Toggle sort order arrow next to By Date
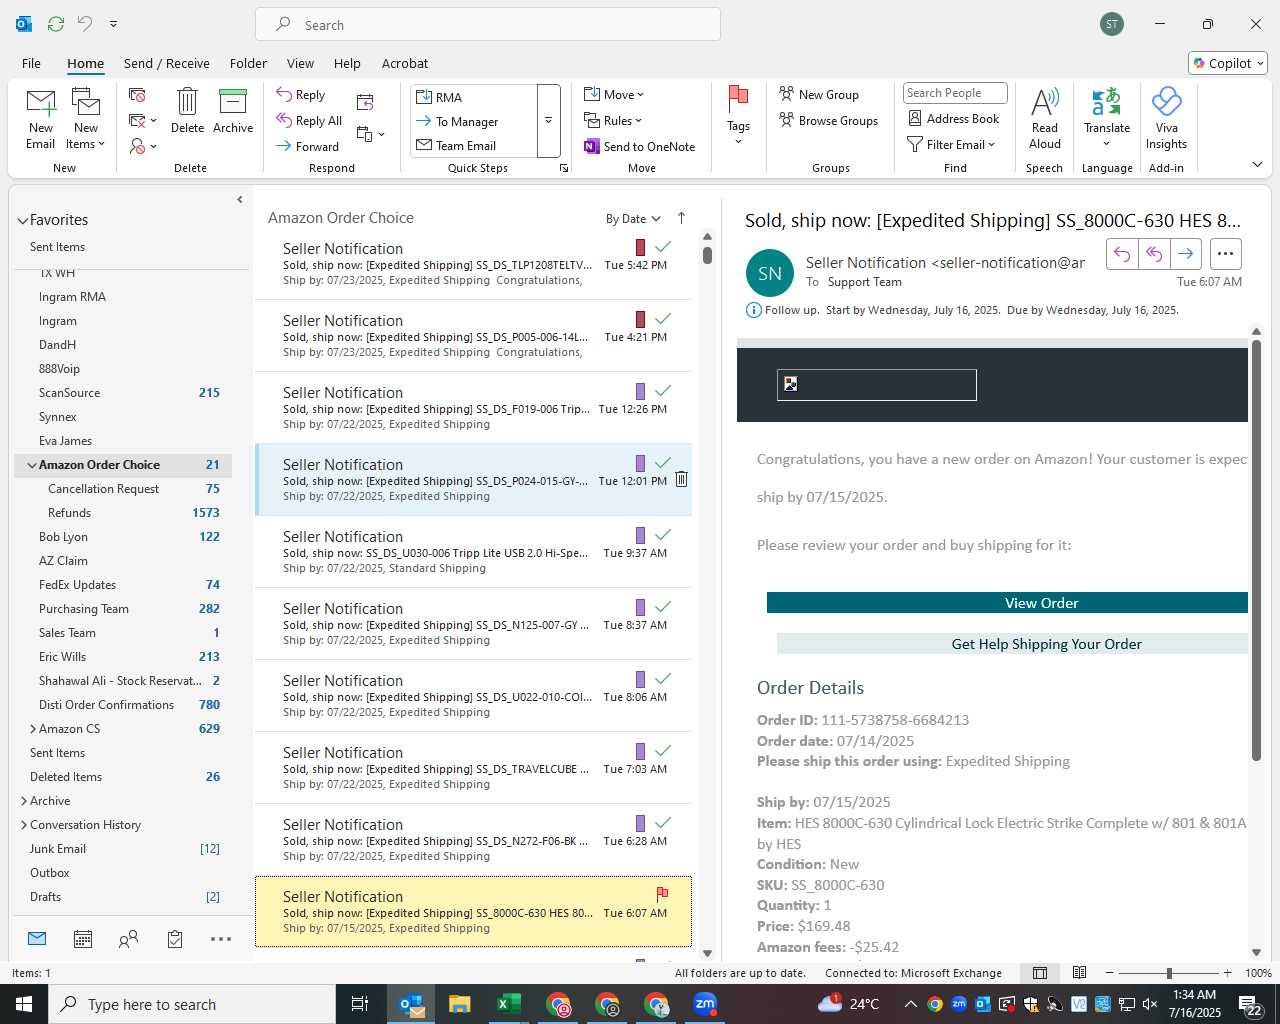The height and width of the screenshot is (1024, 1280). (681, 218)
